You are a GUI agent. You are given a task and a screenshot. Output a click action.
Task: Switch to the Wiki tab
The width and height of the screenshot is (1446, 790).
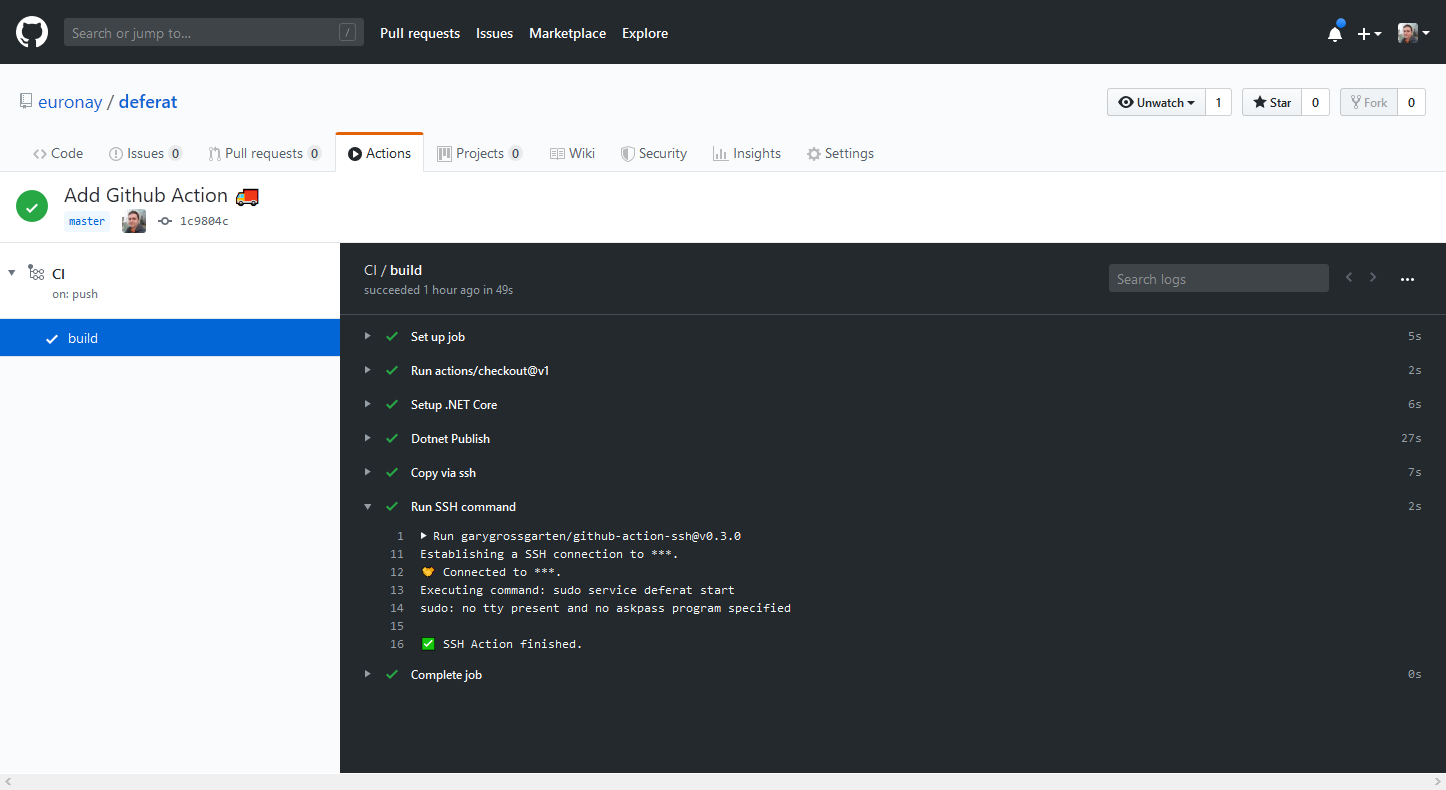[572, 153]
